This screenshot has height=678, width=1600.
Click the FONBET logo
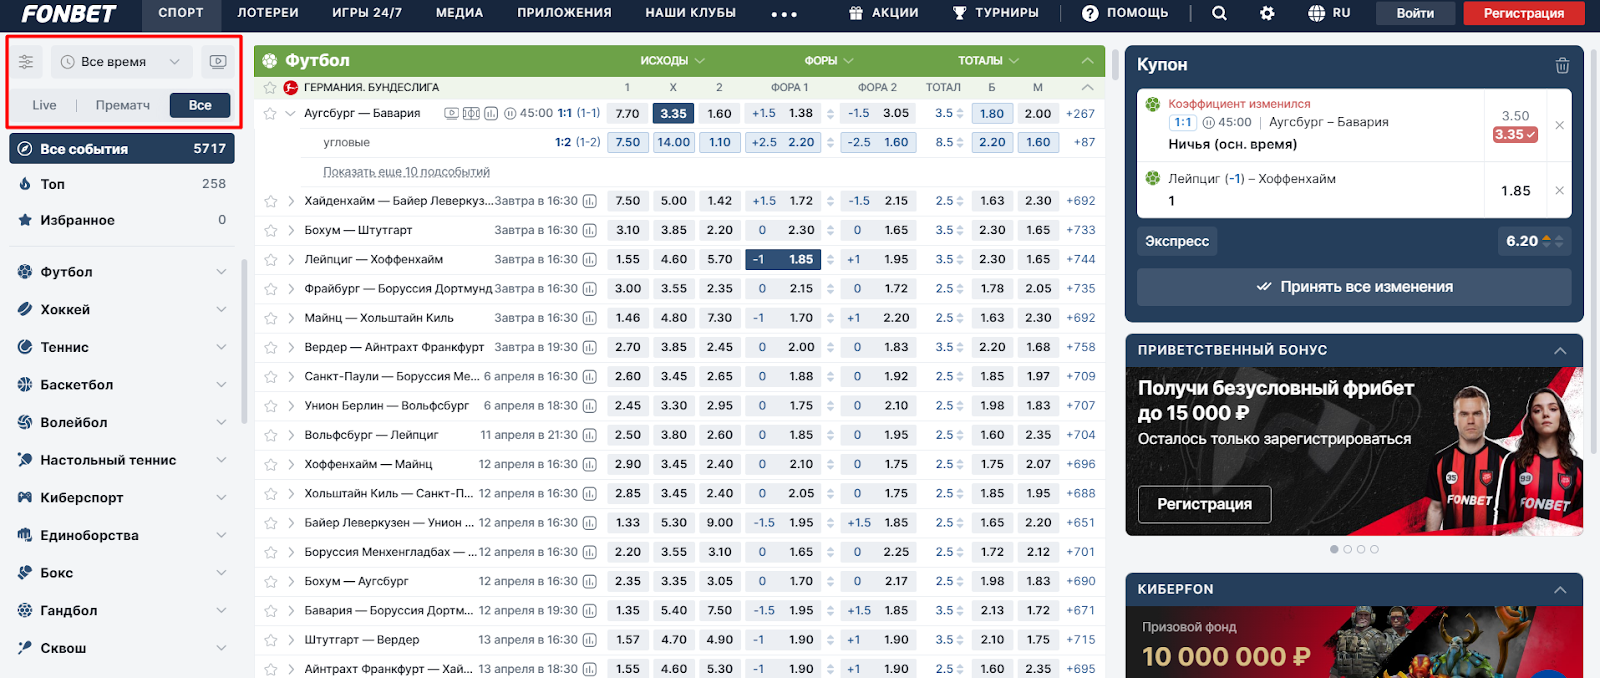pyautogui.click(x=69, y=13)
